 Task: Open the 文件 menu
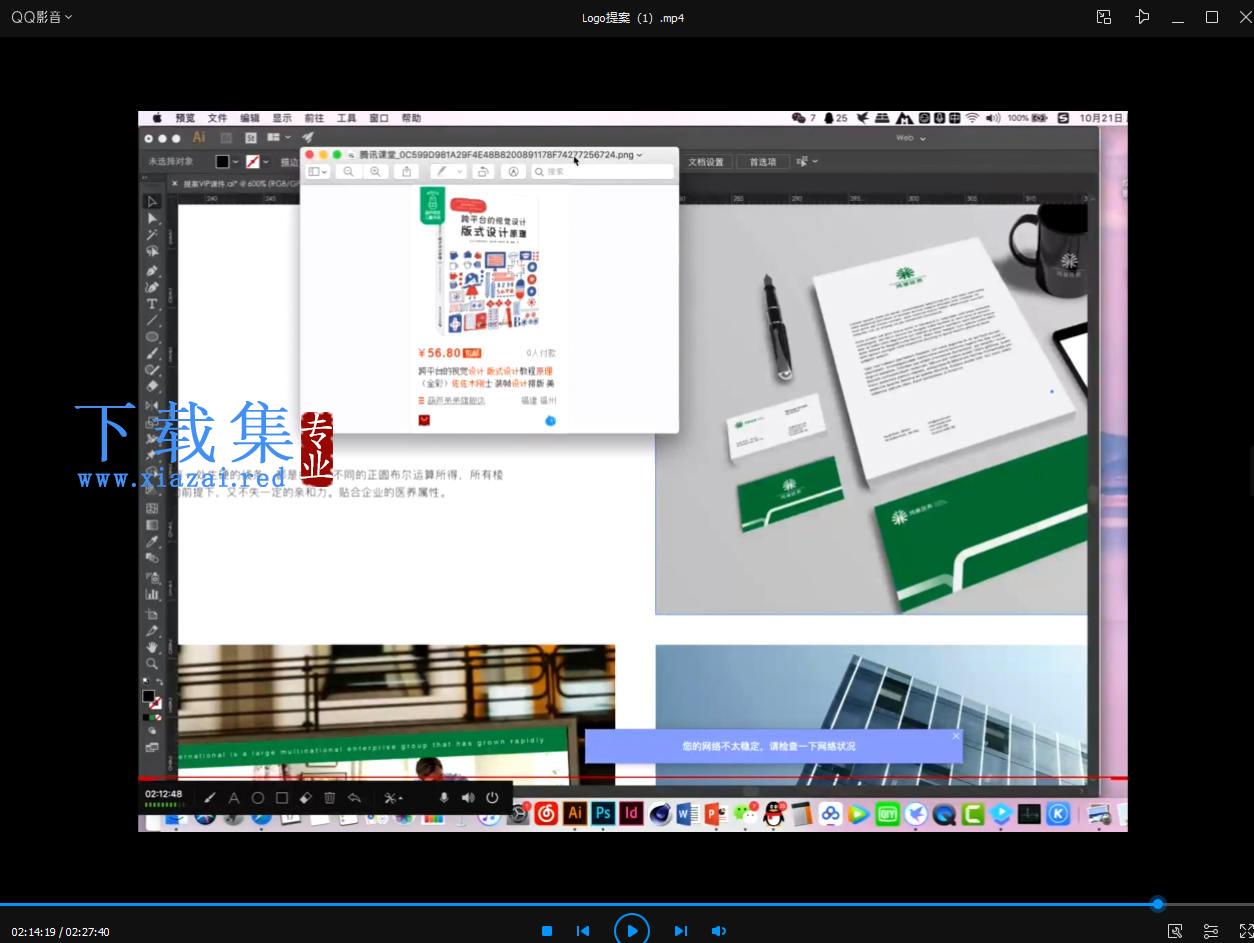[217, 118]
